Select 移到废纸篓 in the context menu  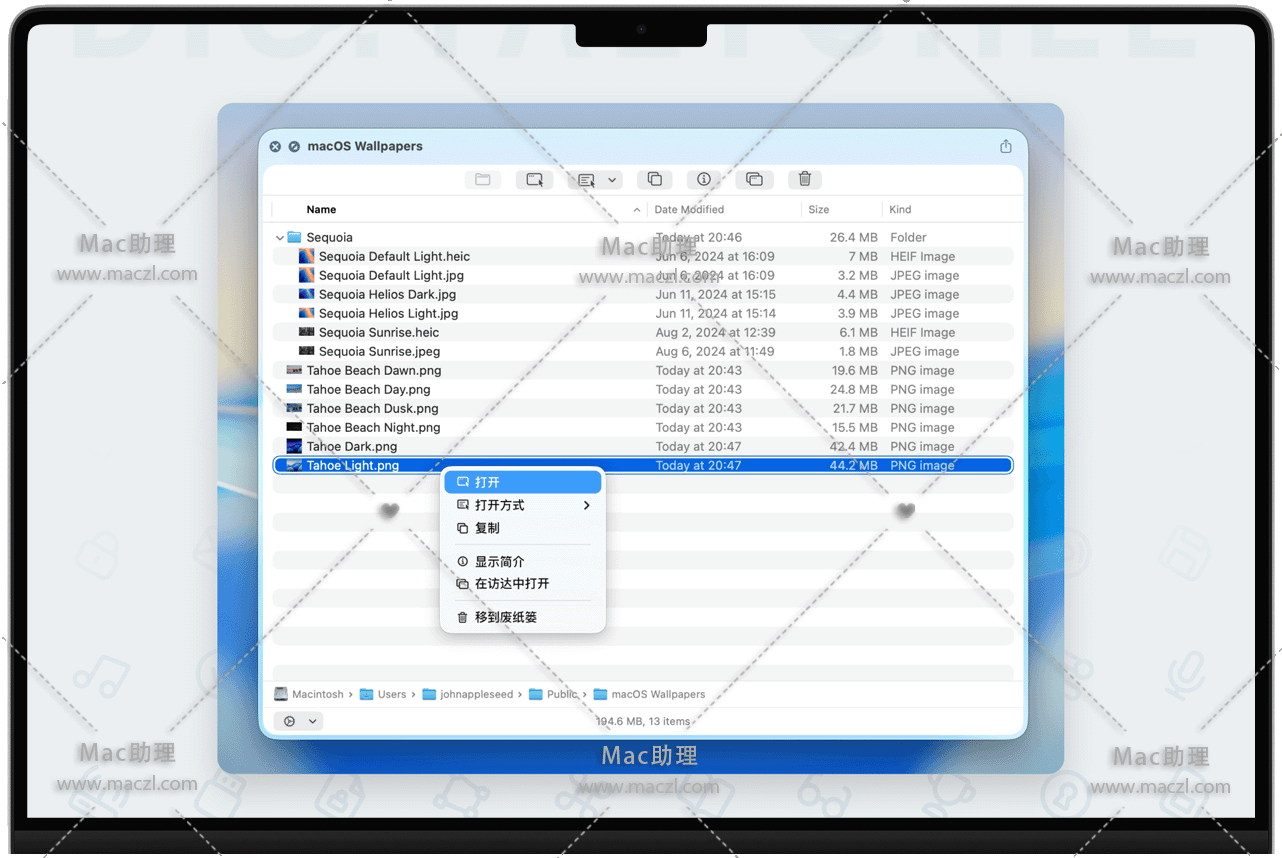(523, 617)
